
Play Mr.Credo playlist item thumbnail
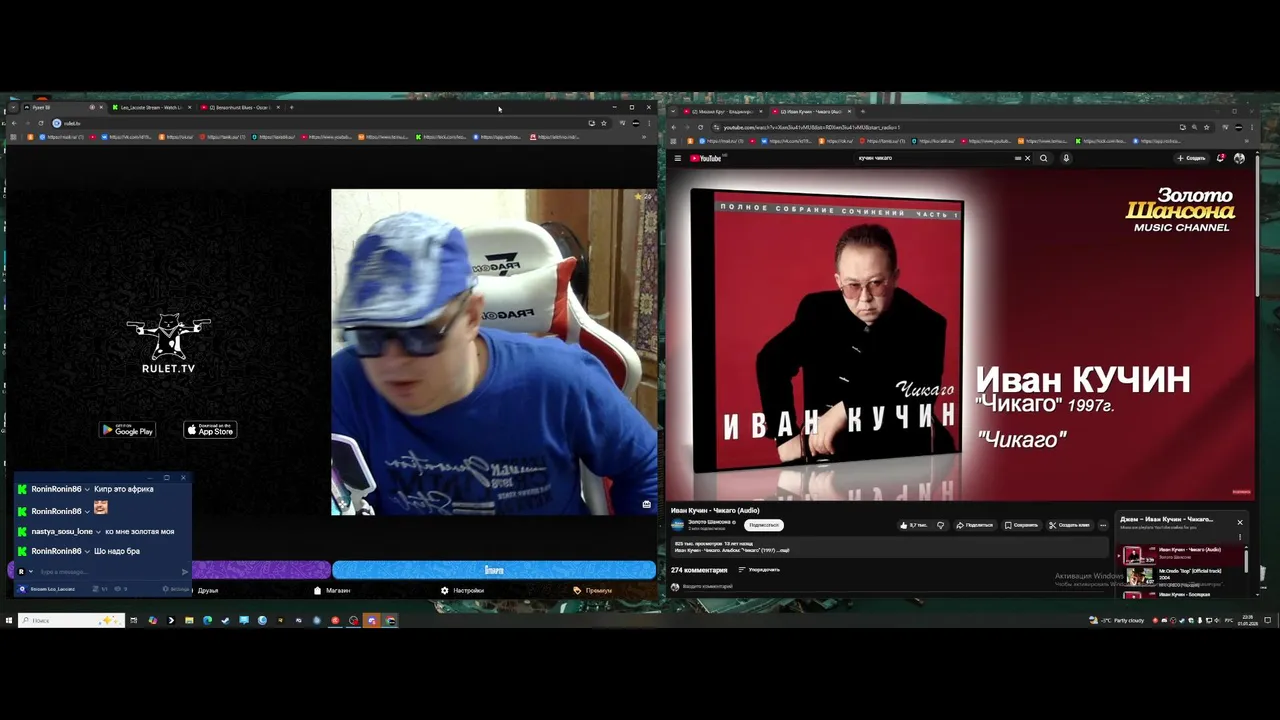[1139, 576]
